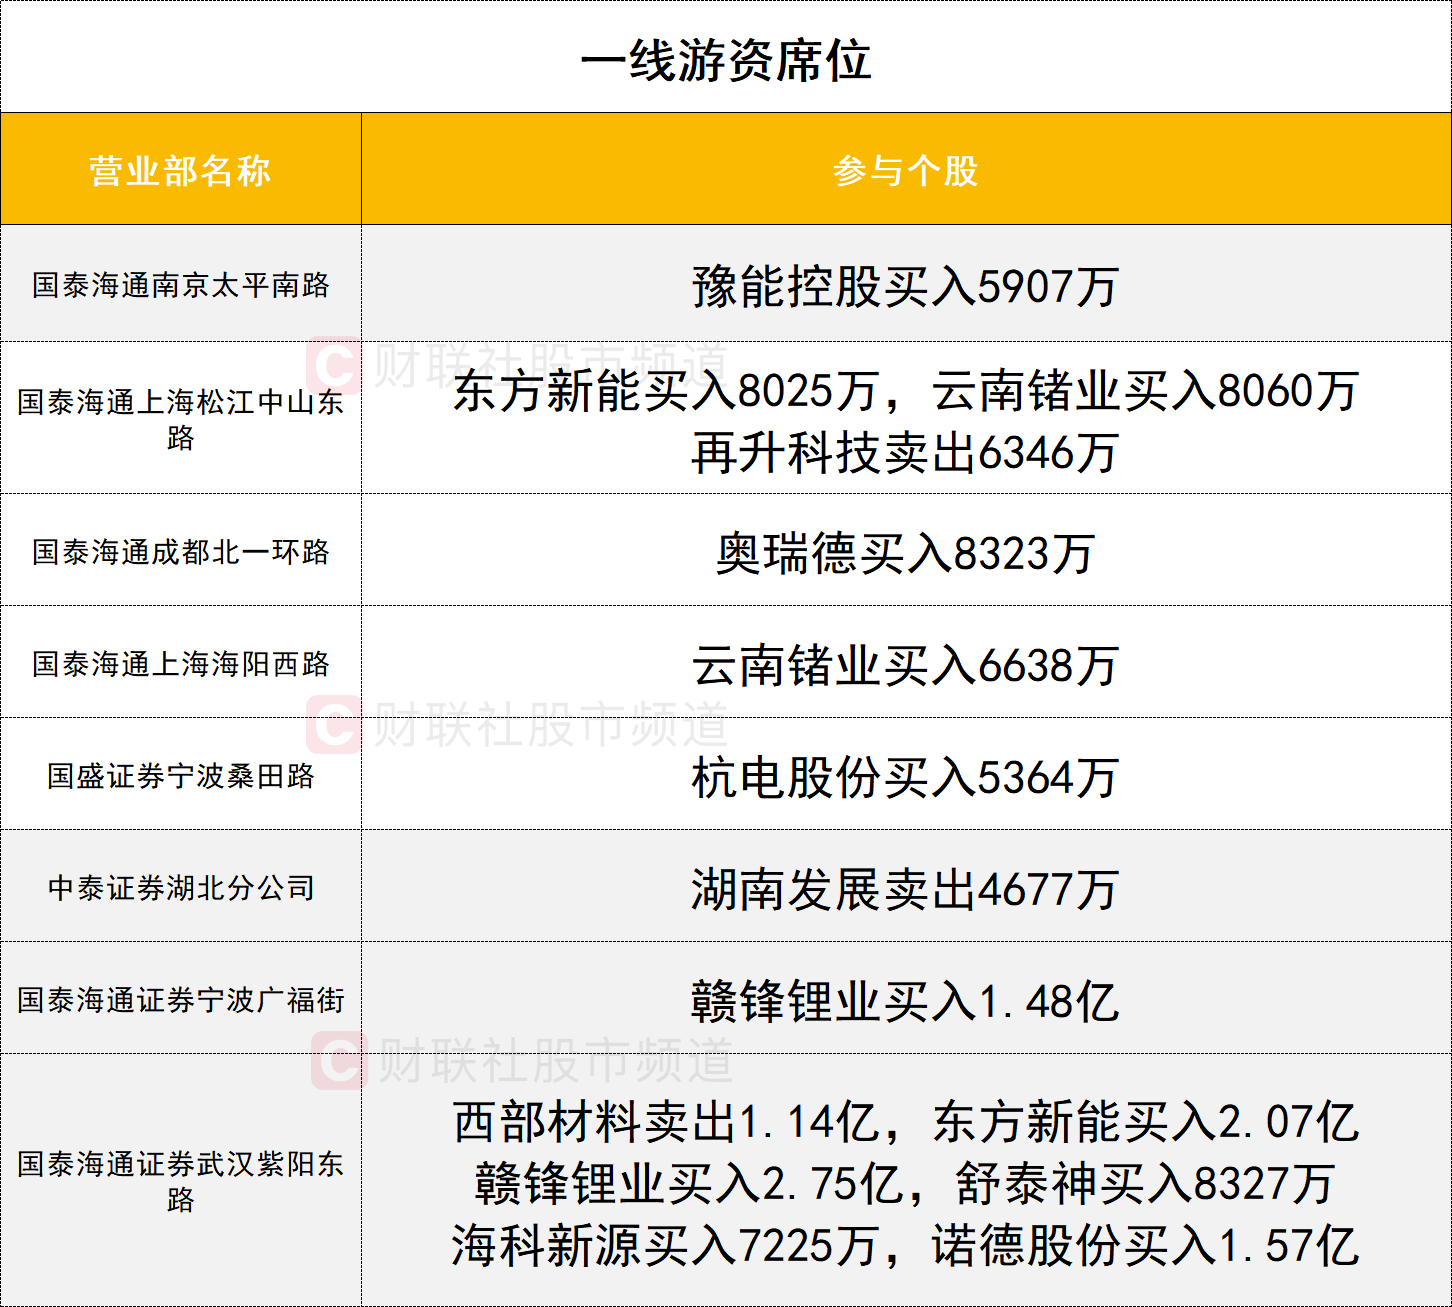Click the text "西部材料卖出1.14亿"

click(666, 1122)
